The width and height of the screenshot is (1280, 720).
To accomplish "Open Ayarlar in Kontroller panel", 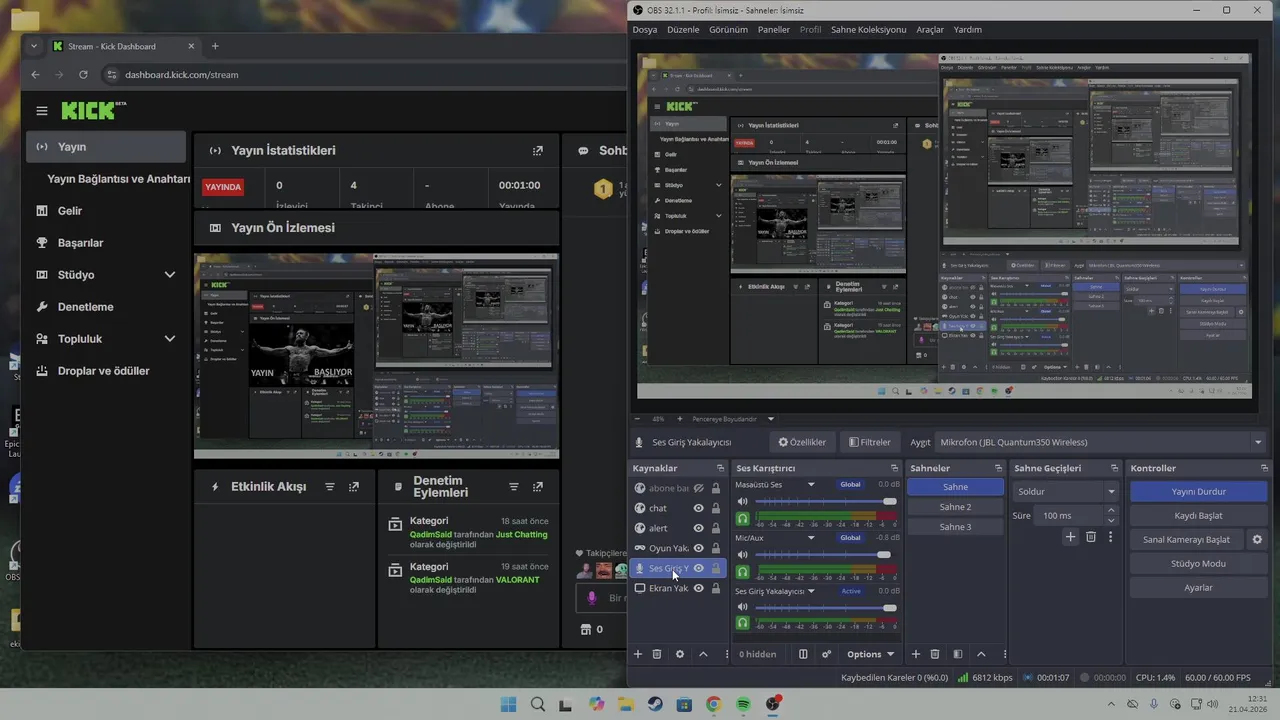I will pyautogui.click(x=1198, y=587).
